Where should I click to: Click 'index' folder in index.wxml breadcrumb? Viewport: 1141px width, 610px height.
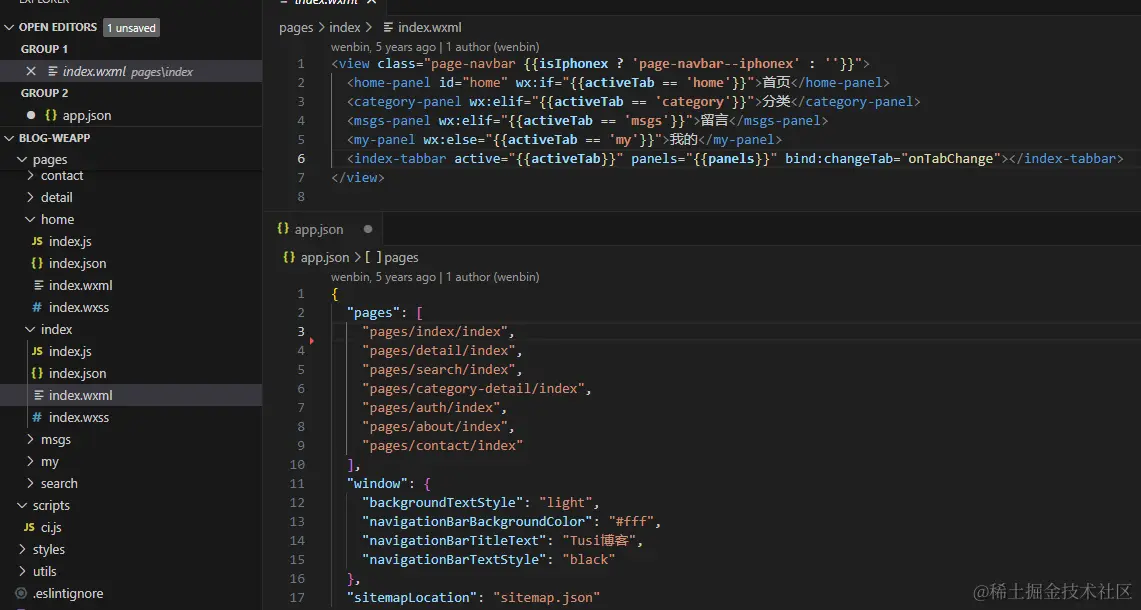(x=344, y=28)
